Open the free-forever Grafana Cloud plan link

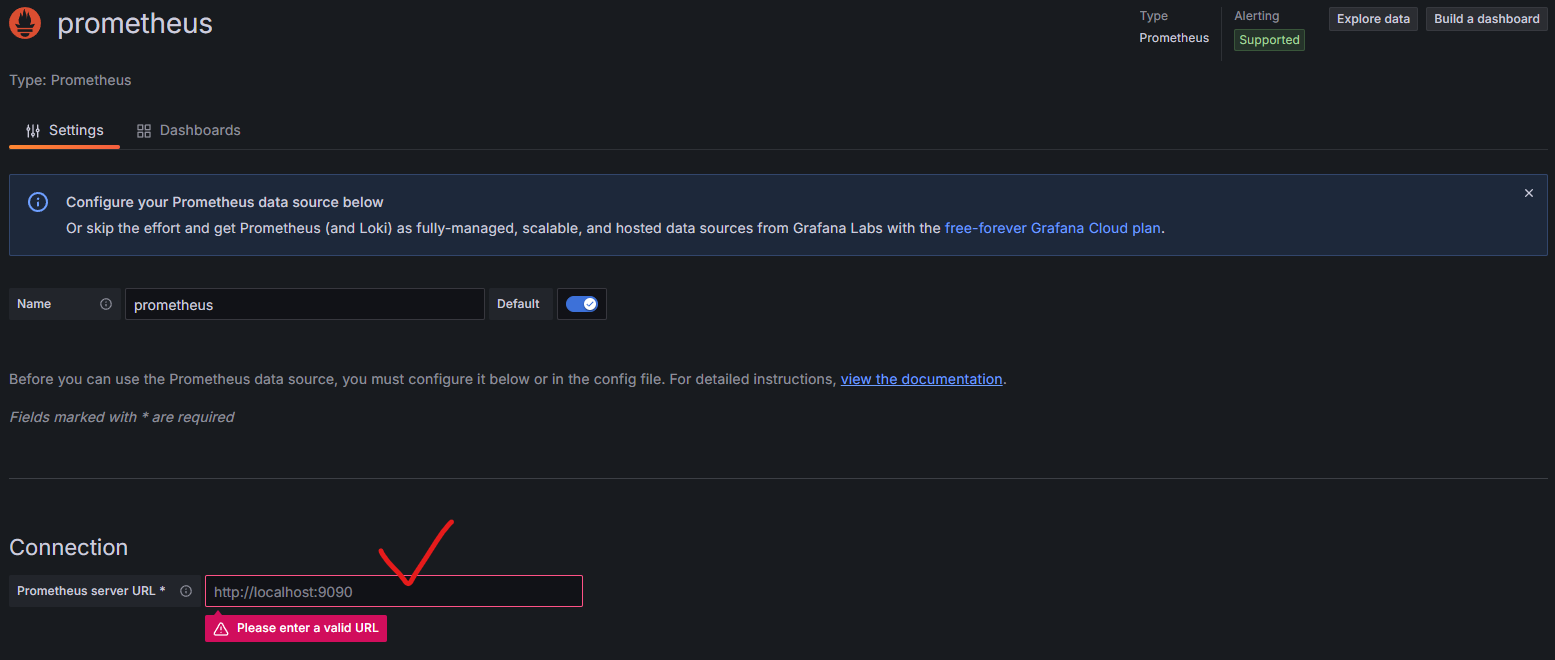(x=1052, y=228)
